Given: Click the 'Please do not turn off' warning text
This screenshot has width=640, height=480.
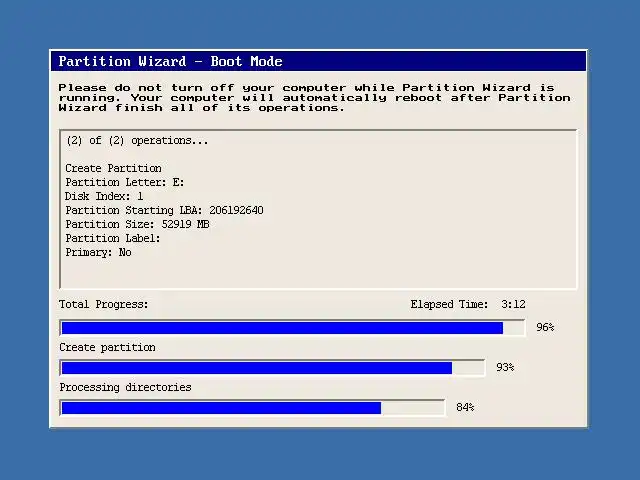Looking at the screenshot, I should (314, 98).
